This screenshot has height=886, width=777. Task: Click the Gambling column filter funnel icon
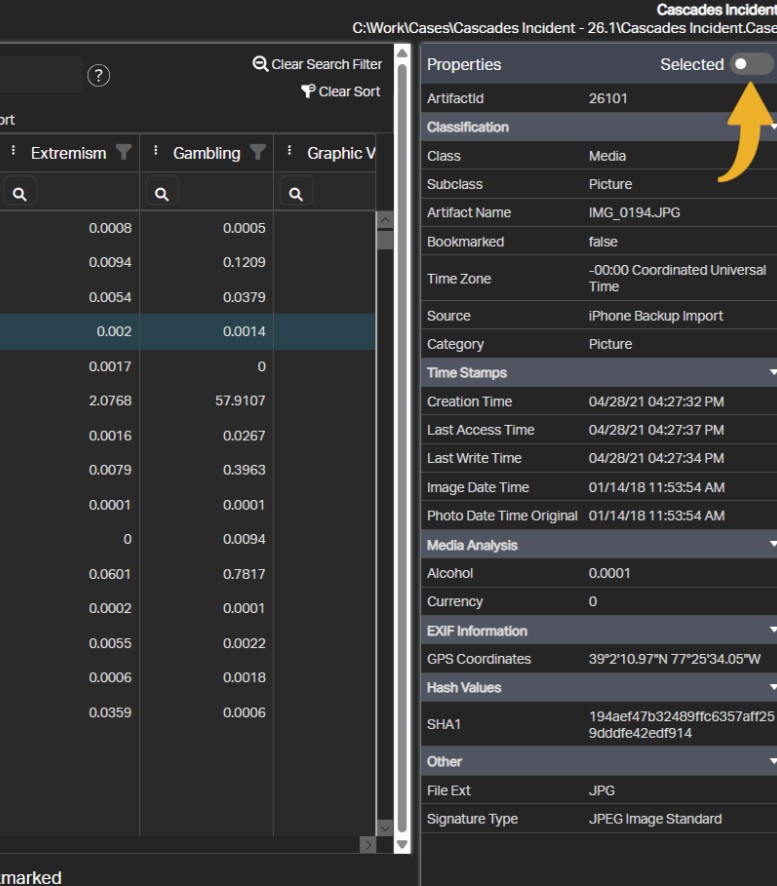click(x=257, y=152)
